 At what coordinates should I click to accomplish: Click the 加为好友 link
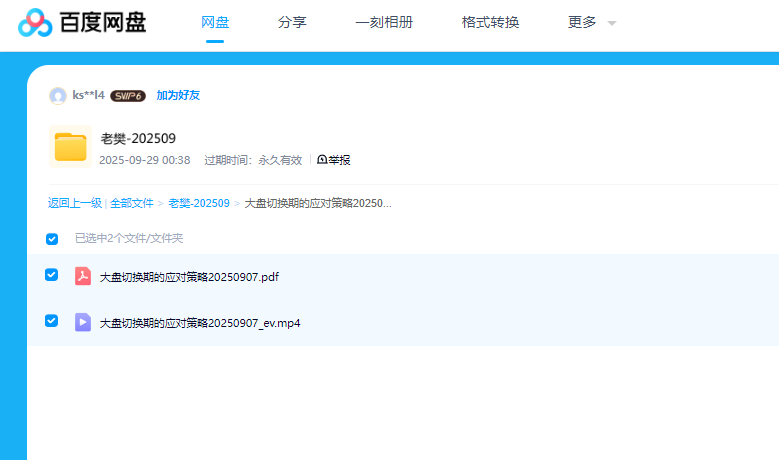click(178, 95)
